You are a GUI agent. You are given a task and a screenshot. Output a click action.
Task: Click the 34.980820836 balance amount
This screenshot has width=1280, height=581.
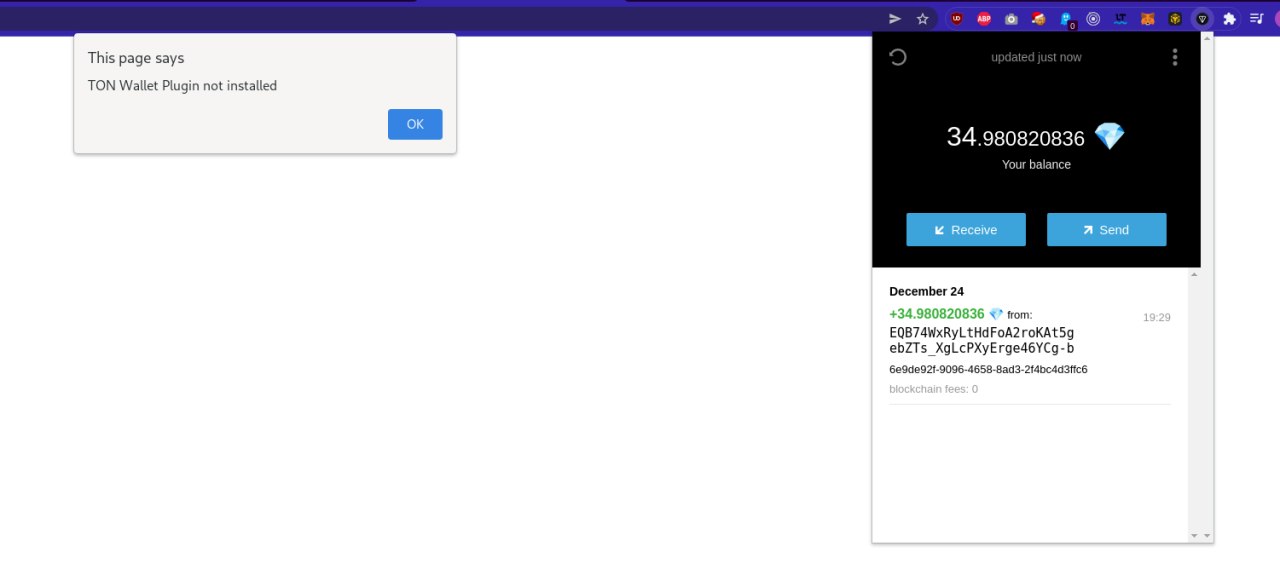point(1015,137)
